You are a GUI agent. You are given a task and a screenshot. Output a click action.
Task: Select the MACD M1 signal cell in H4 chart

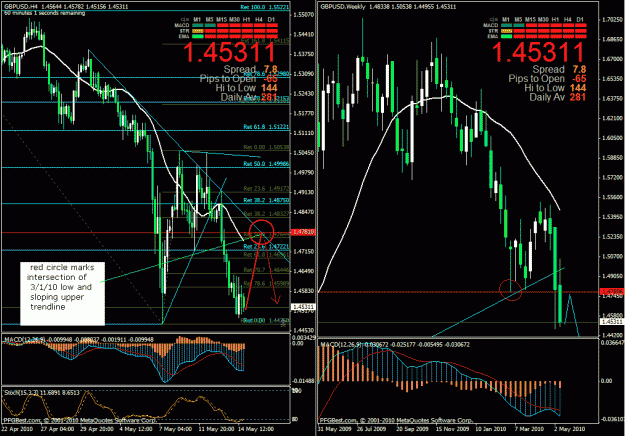[x=198, y=26]
